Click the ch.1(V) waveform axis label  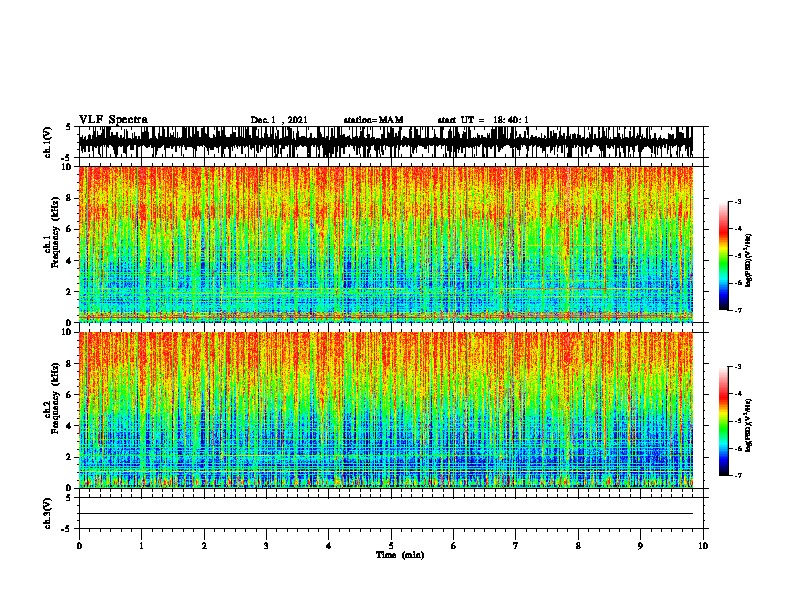pyautogui.click(x=48, y=142)
